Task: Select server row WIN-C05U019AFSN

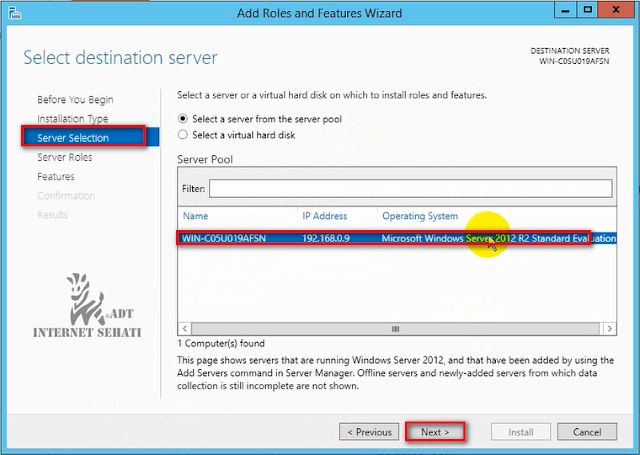Action: click(397, 238)
